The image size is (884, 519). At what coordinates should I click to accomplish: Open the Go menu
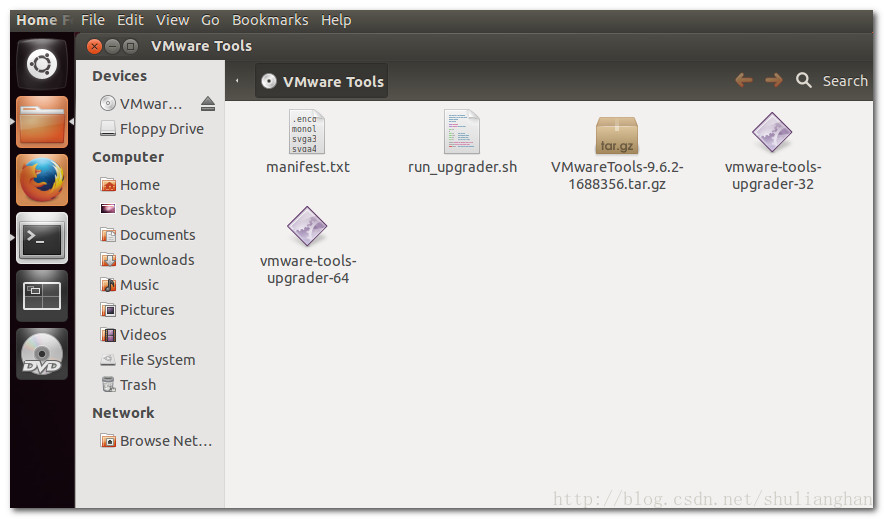[x=210, y=20]
